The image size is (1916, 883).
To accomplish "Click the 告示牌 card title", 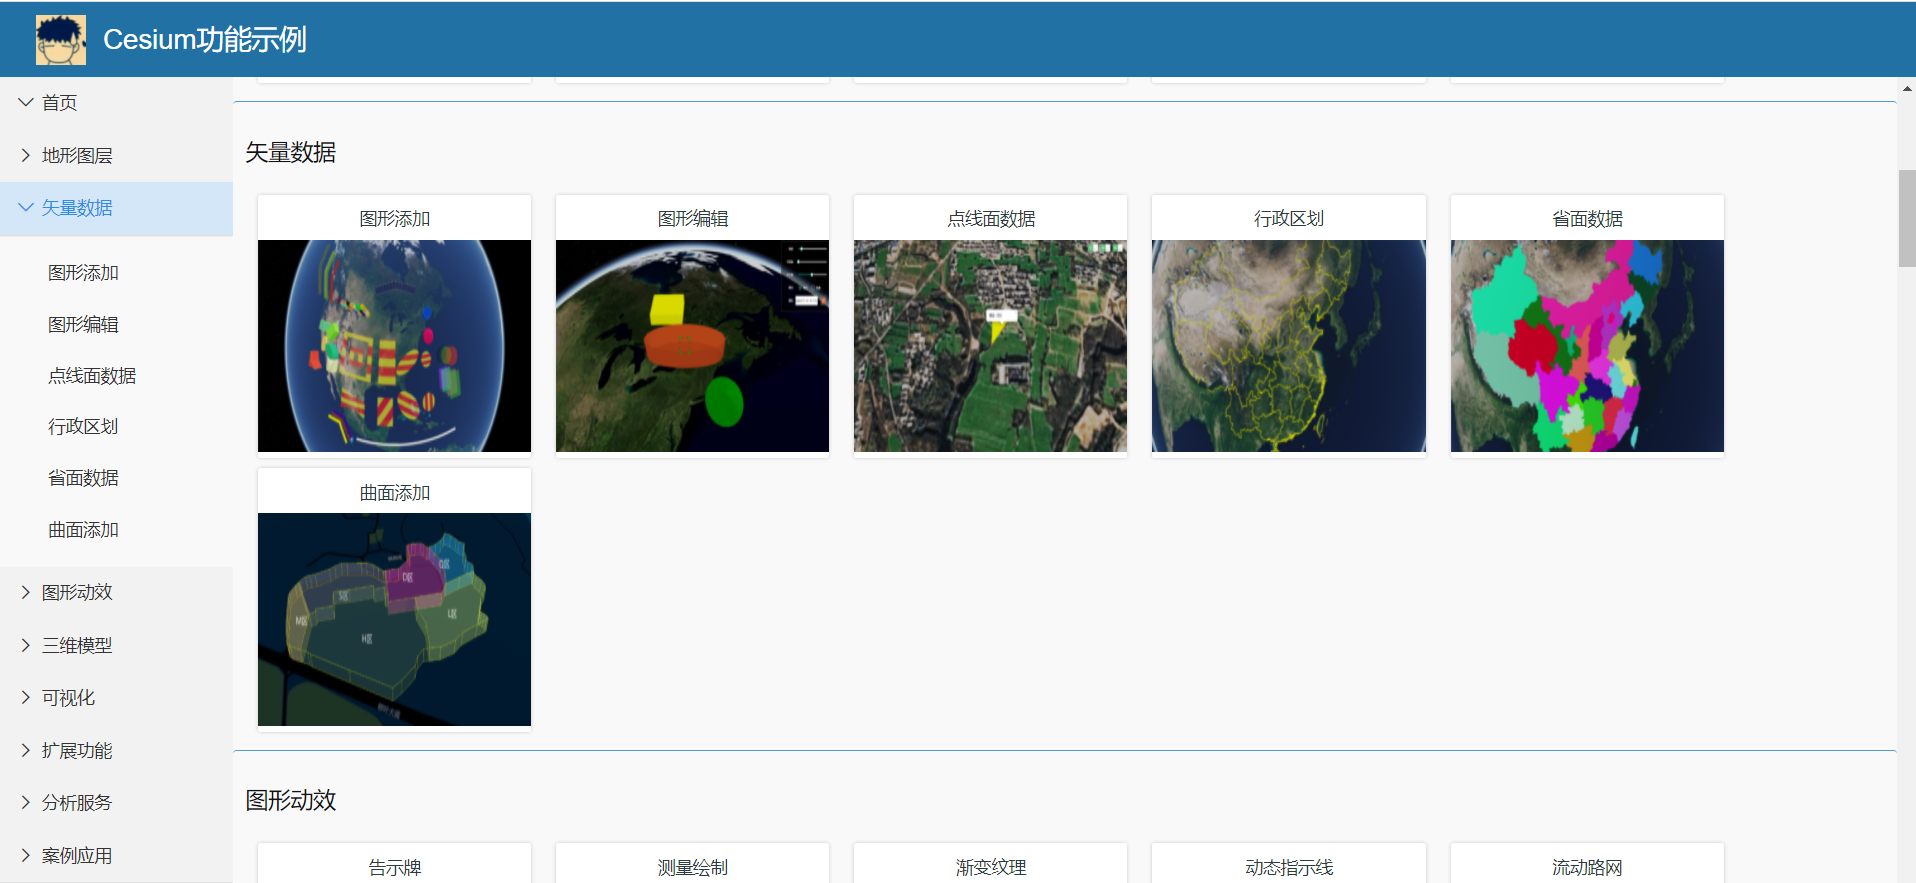I will (394, 867).
